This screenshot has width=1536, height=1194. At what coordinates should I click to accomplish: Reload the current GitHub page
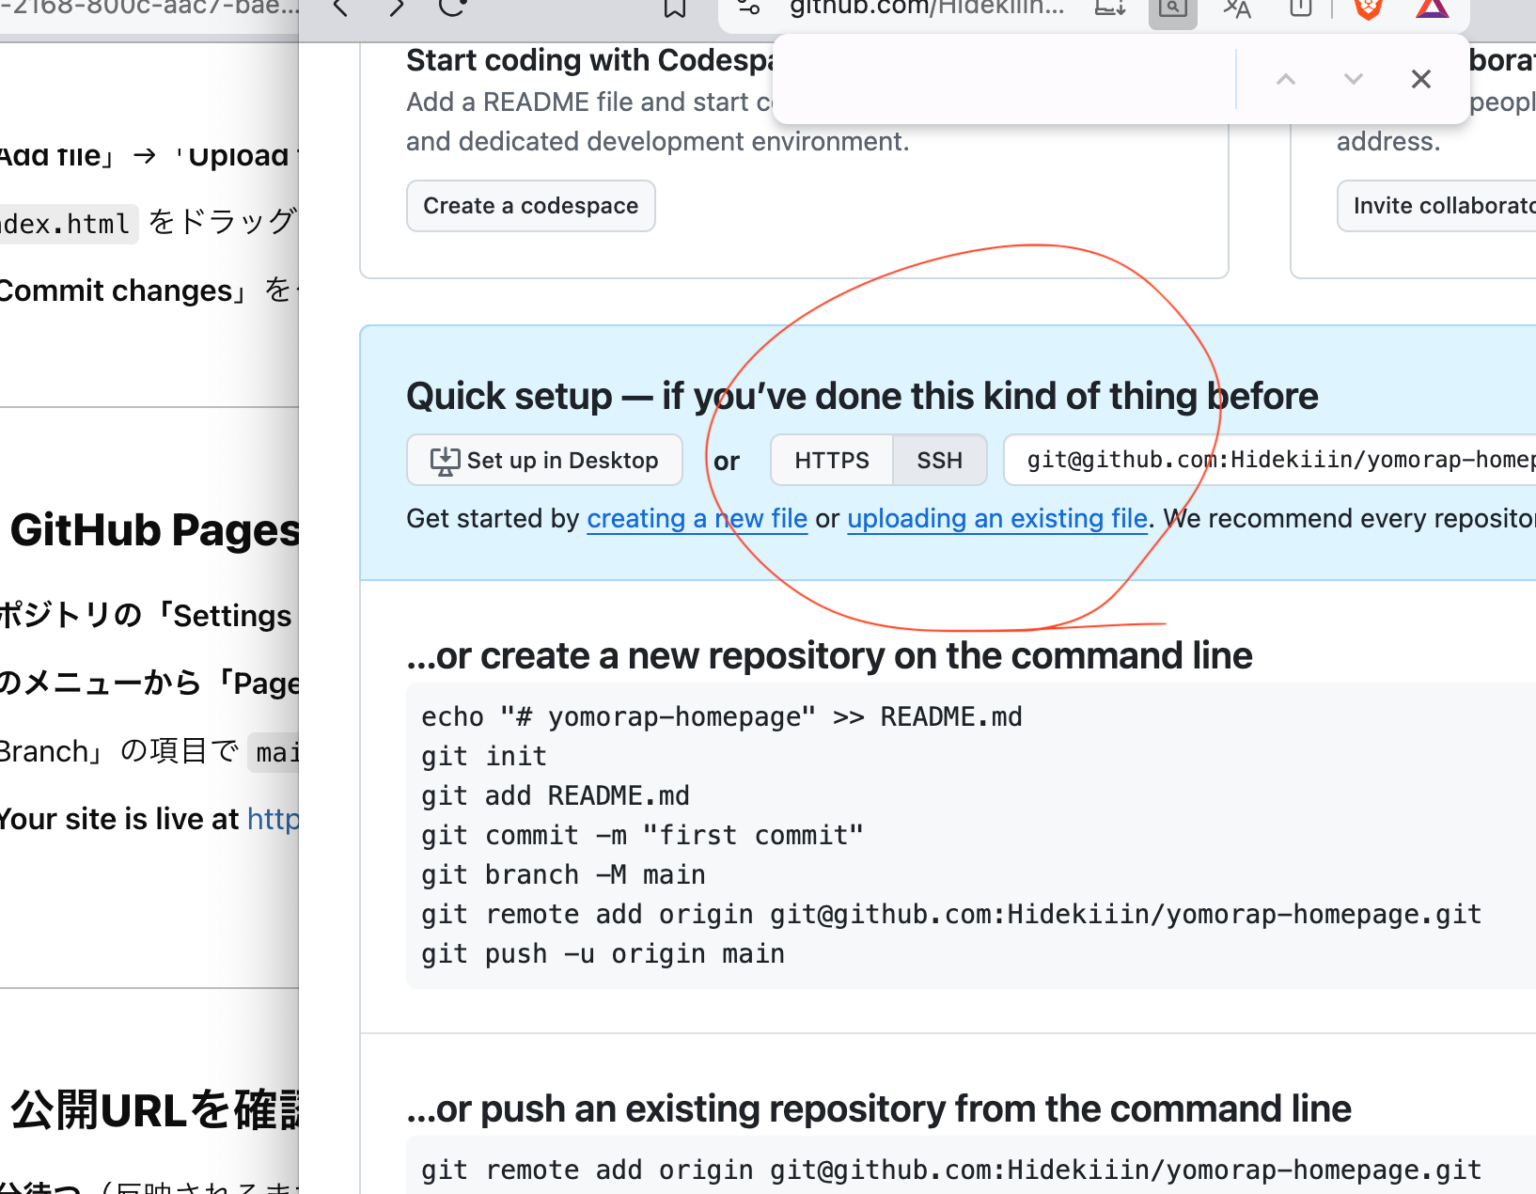(451, 7)
